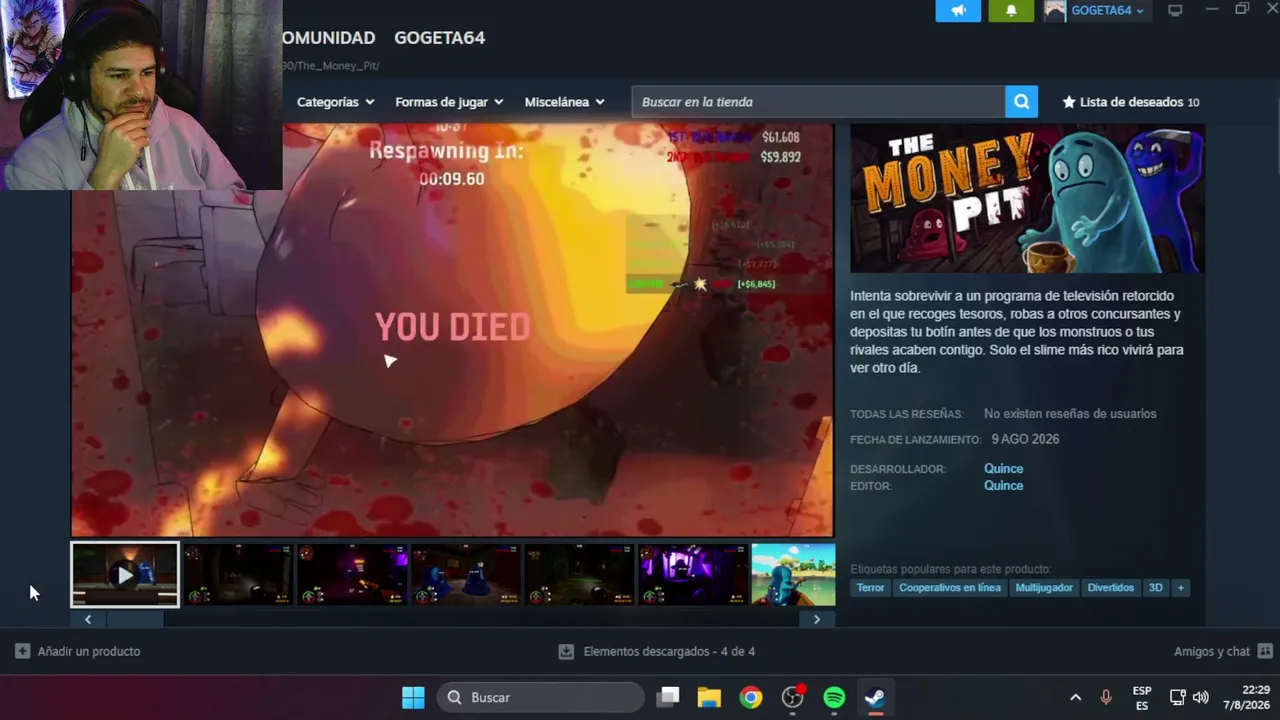1280x720 pixels.
Task: Click review summary No existen reseñas de usuarios
Action: pyautogui.click(x=1070, y=414)
